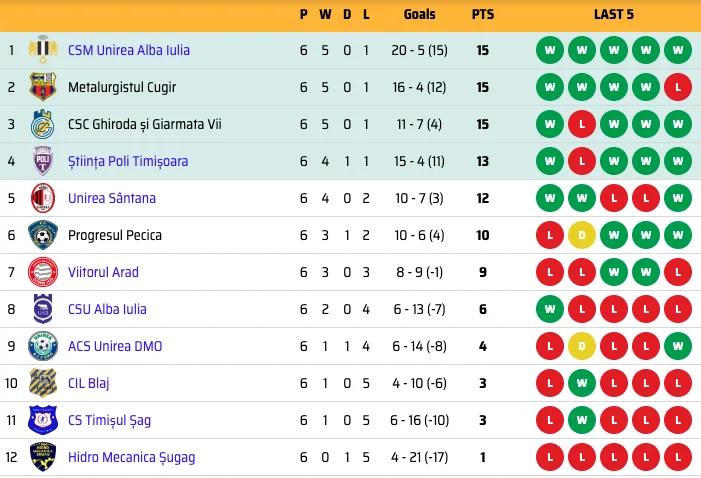701x478 pixels.
Task: Open Unirea Sântana team page
Action: pyautogui.click(x=111, y=198)
